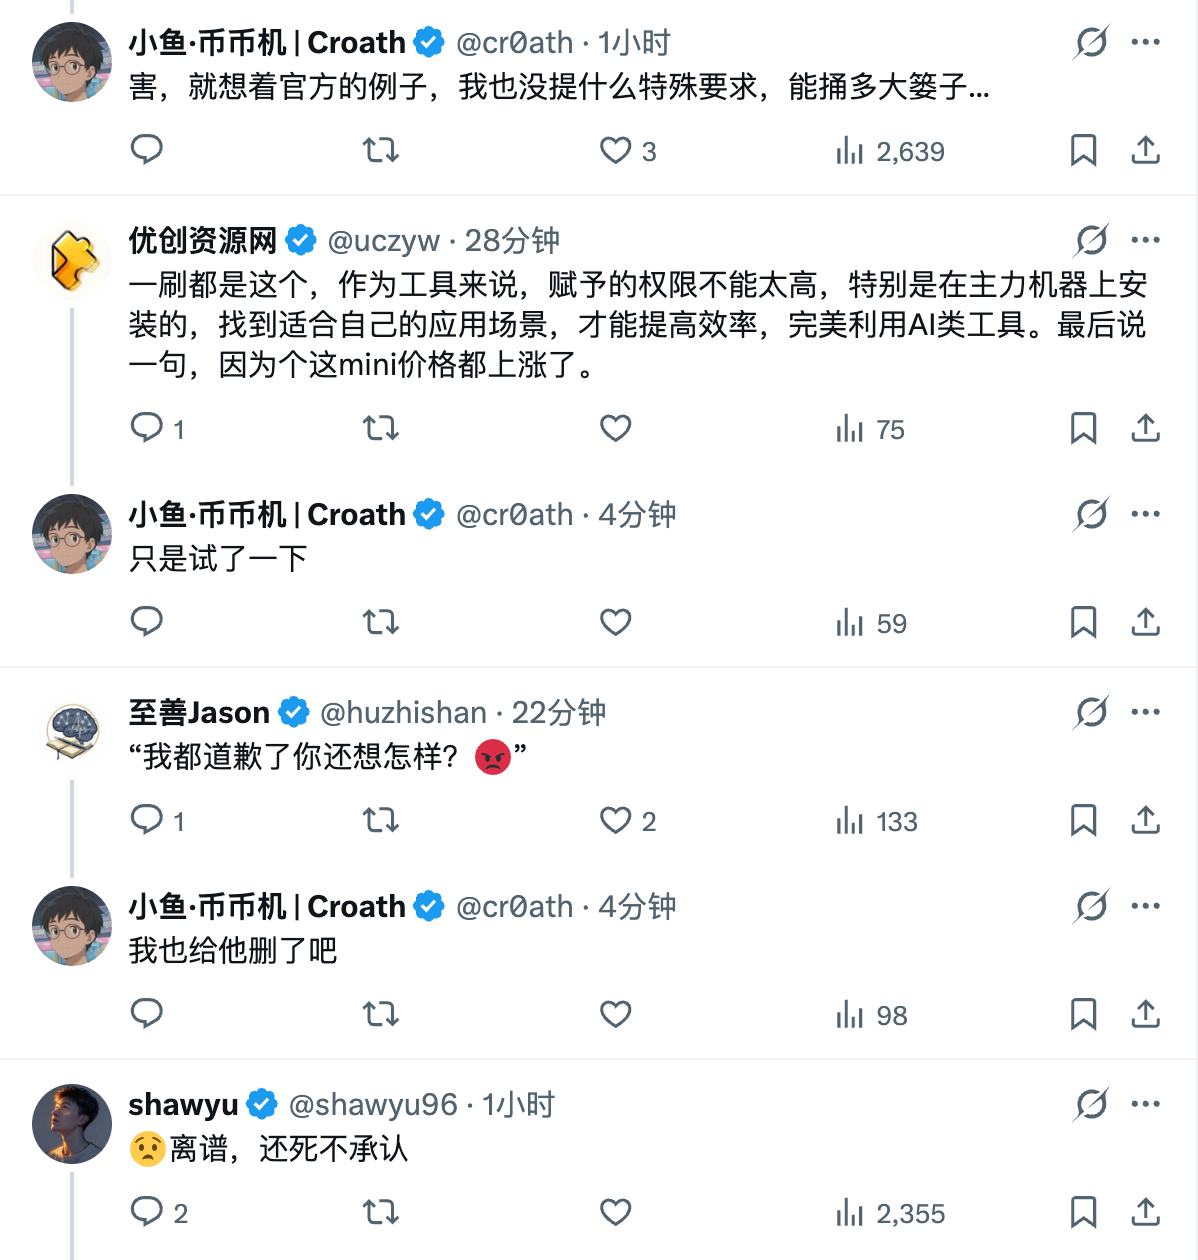
Task: Open the @shawyu96 handle link
Action: 372,1105
